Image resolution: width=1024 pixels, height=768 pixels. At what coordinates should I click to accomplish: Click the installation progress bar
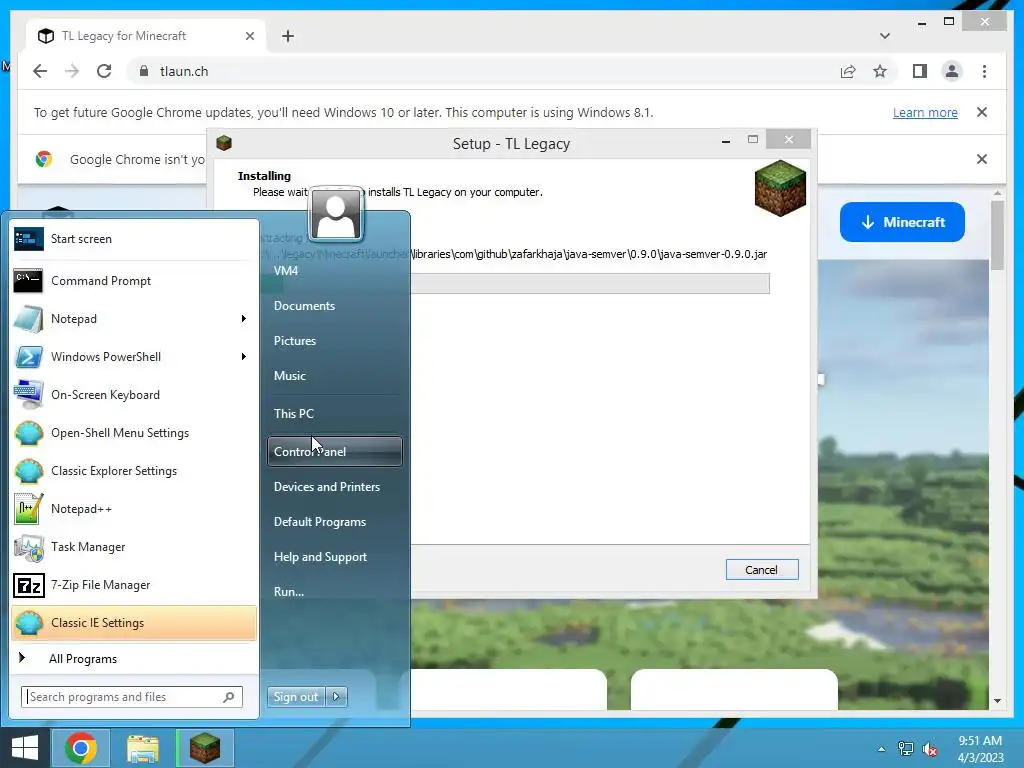pos(515,283)
